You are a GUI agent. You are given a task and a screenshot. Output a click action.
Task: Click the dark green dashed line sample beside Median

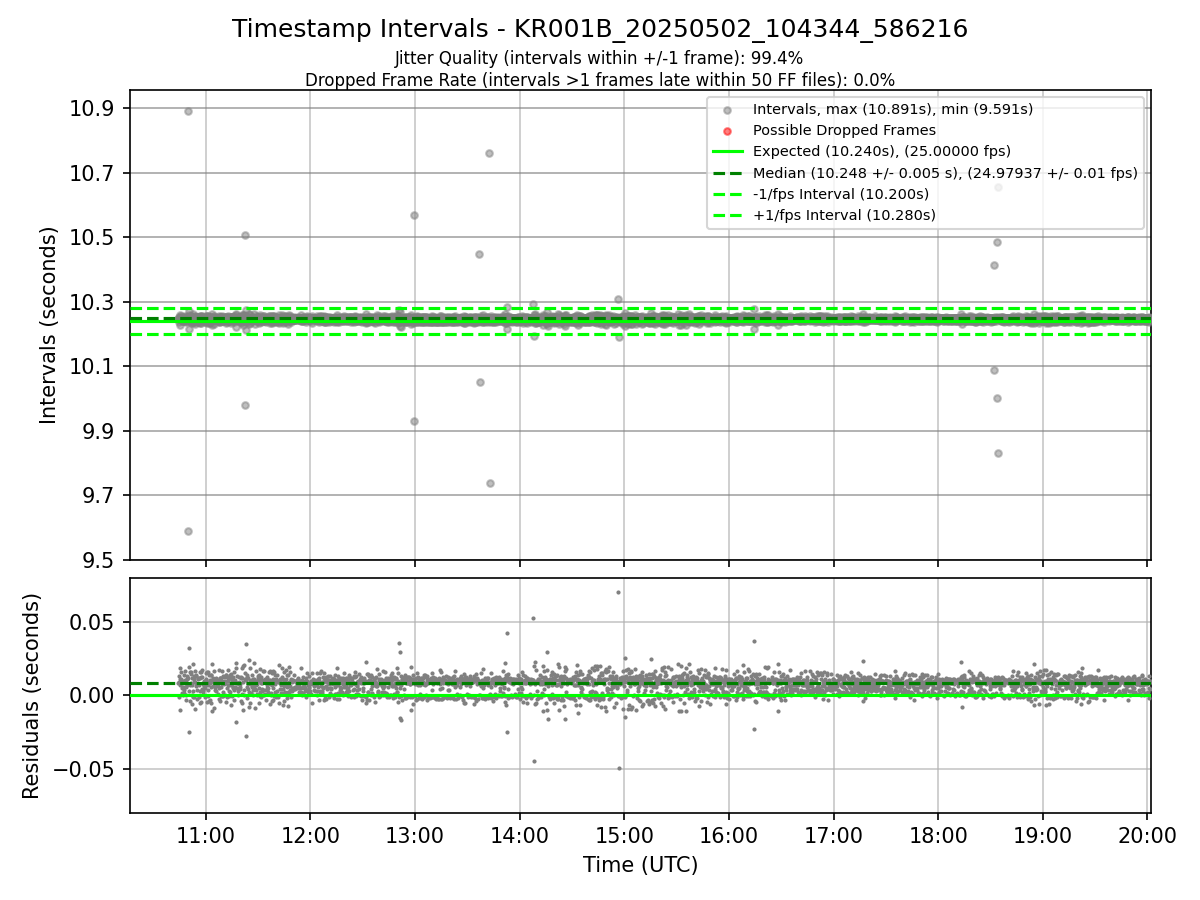(727, 173)
